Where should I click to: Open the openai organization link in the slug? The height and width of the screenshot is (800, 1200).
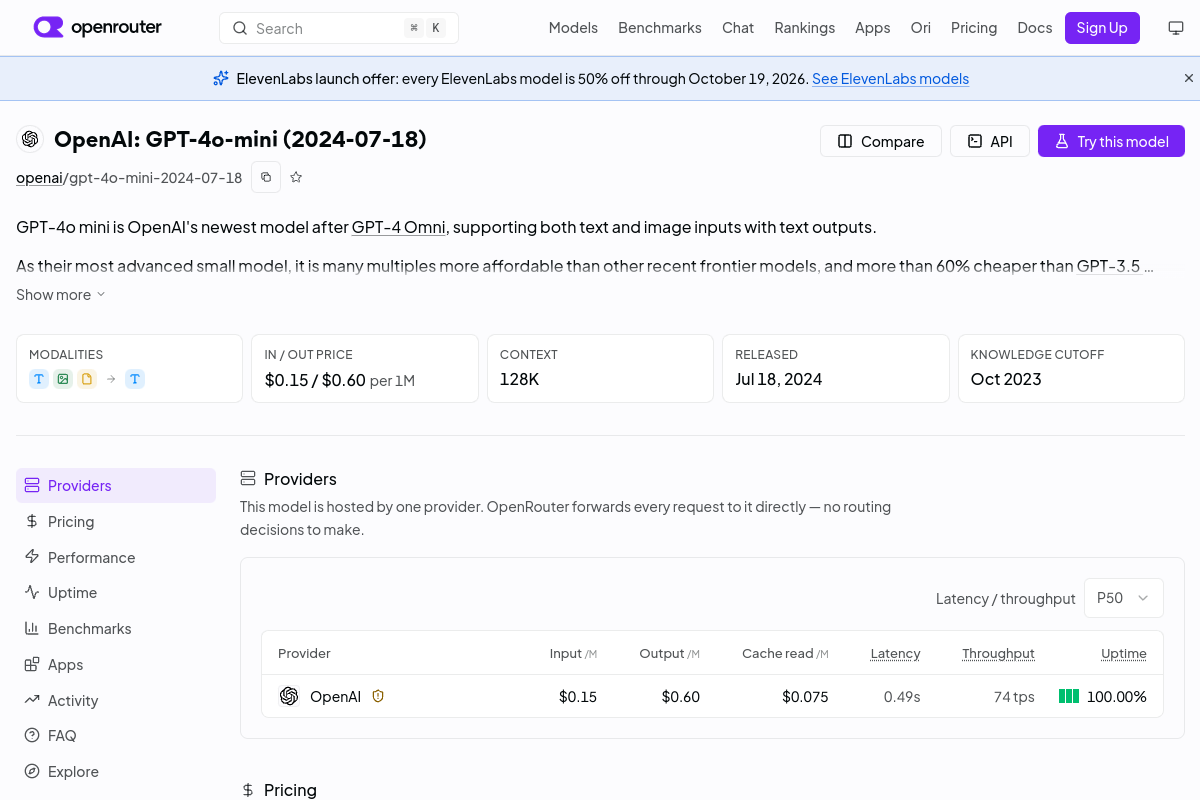coord(40,178)
